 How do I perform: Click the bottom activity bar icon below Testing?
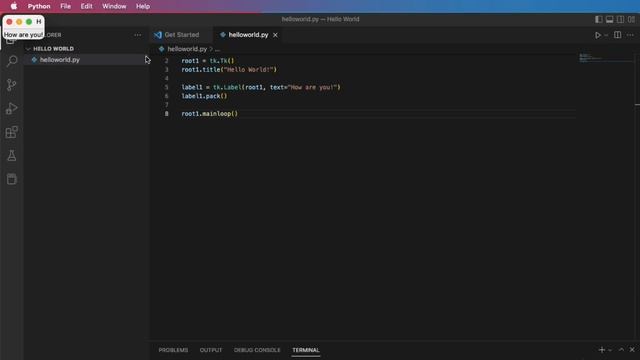coord(12,179)
